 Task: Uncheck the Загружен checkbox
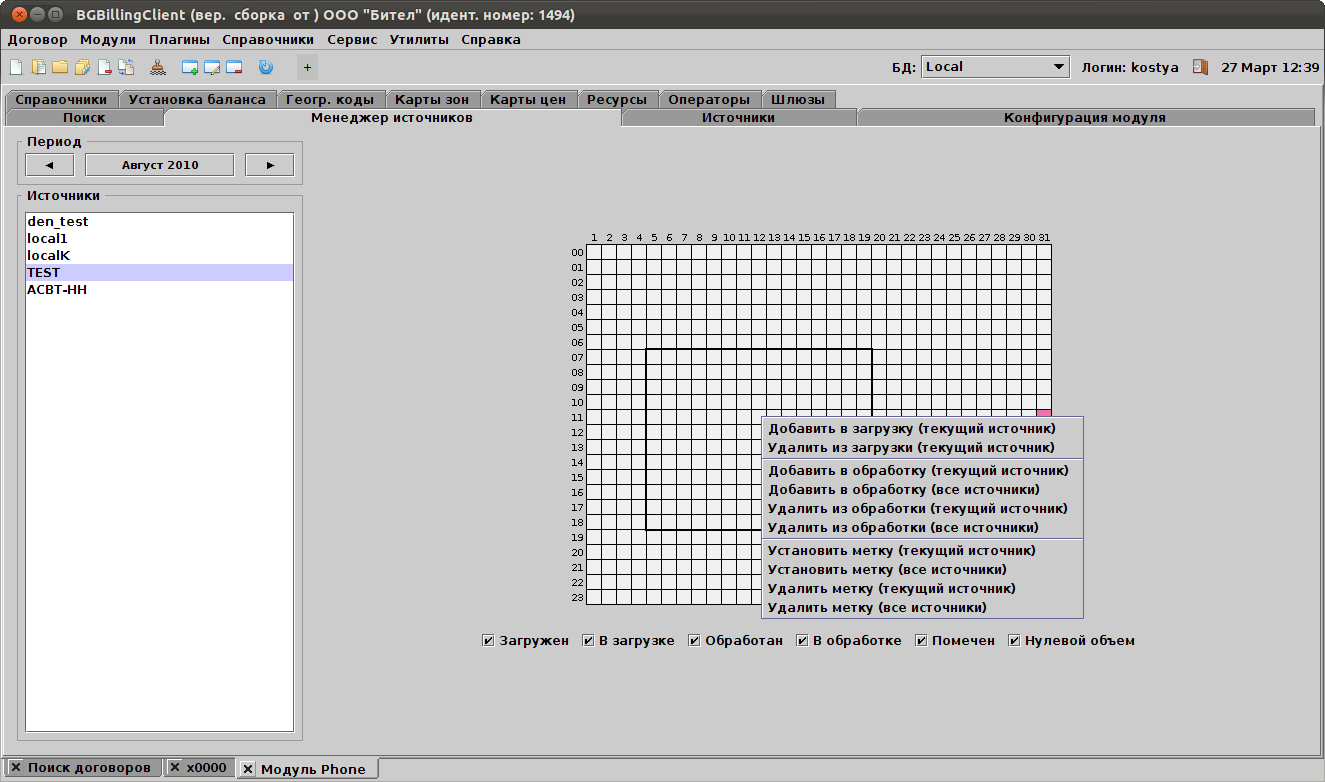point(488,641)
